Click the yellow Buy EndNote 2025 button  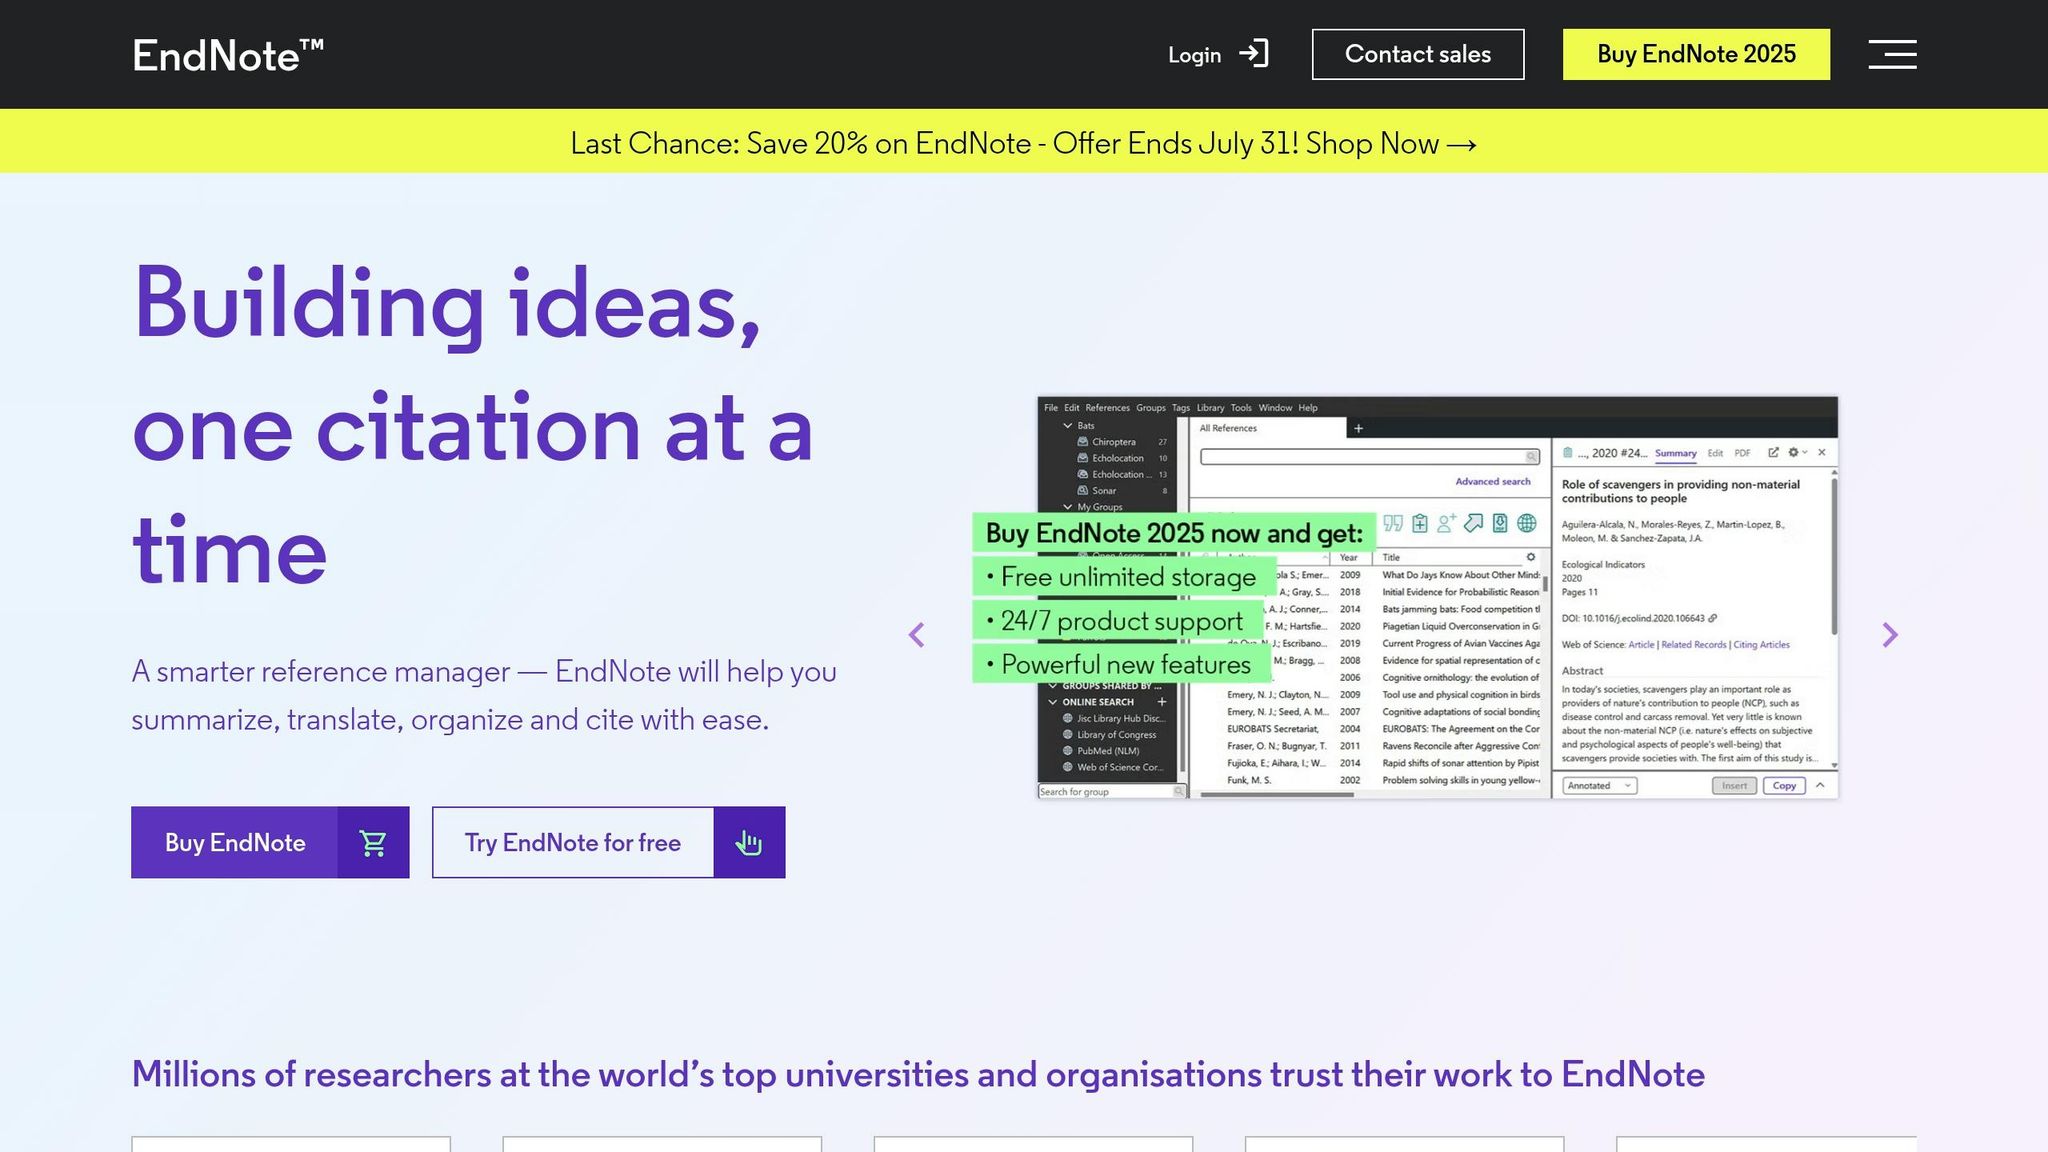click(1696, 54)
